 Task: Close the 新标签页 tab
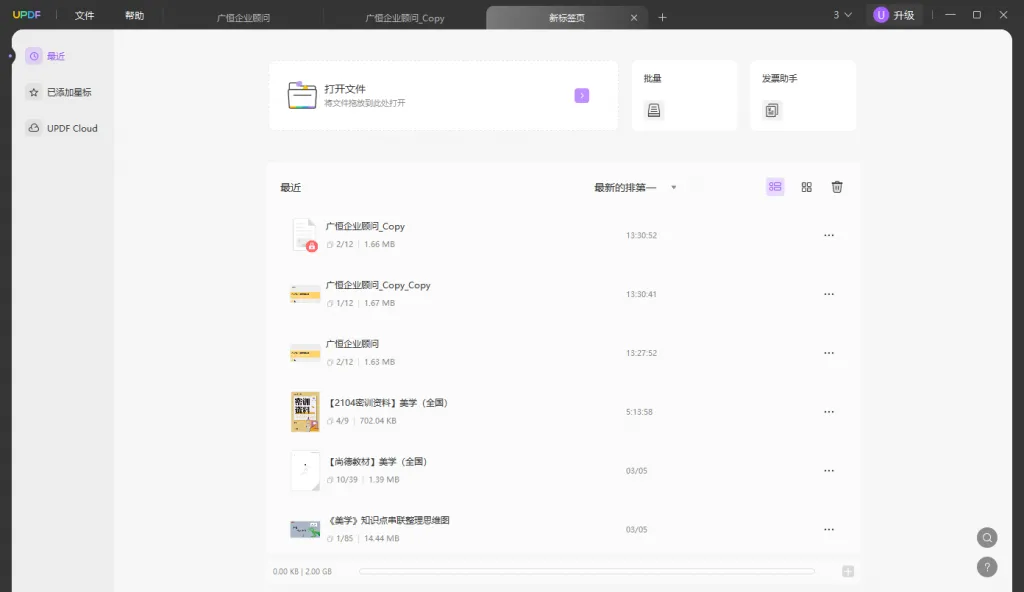tap(633, 18)
